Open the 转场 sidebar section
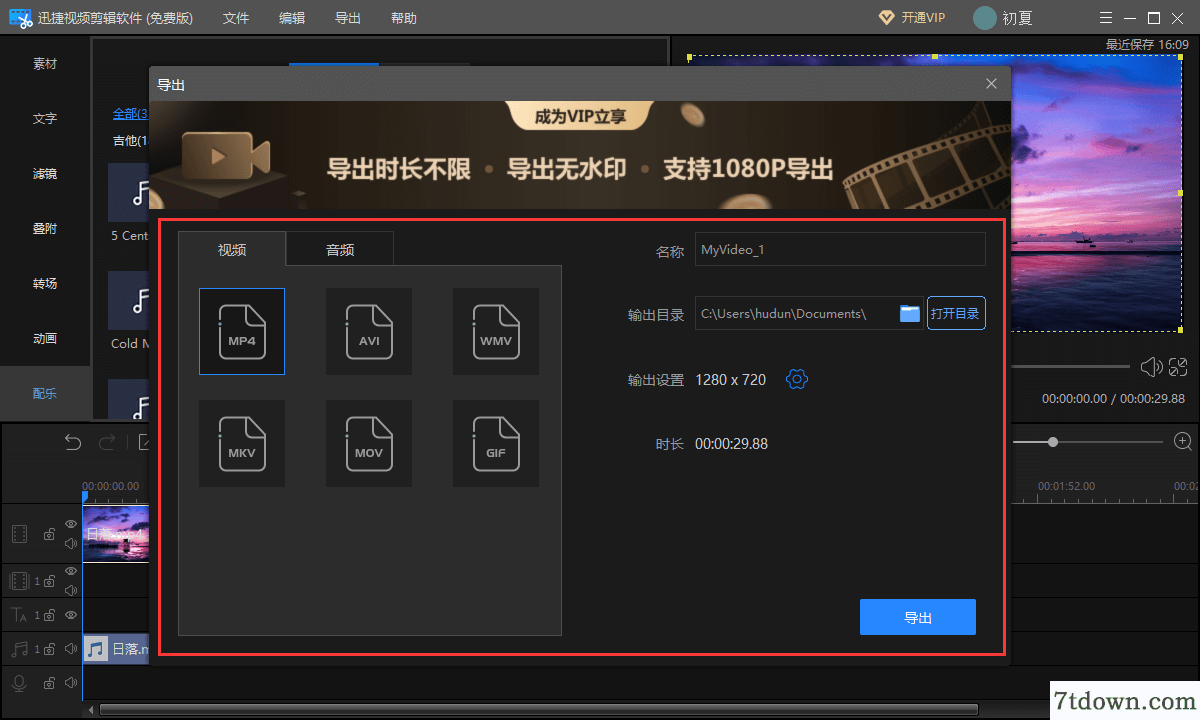The image size is (1200, 720). point(45,284)
